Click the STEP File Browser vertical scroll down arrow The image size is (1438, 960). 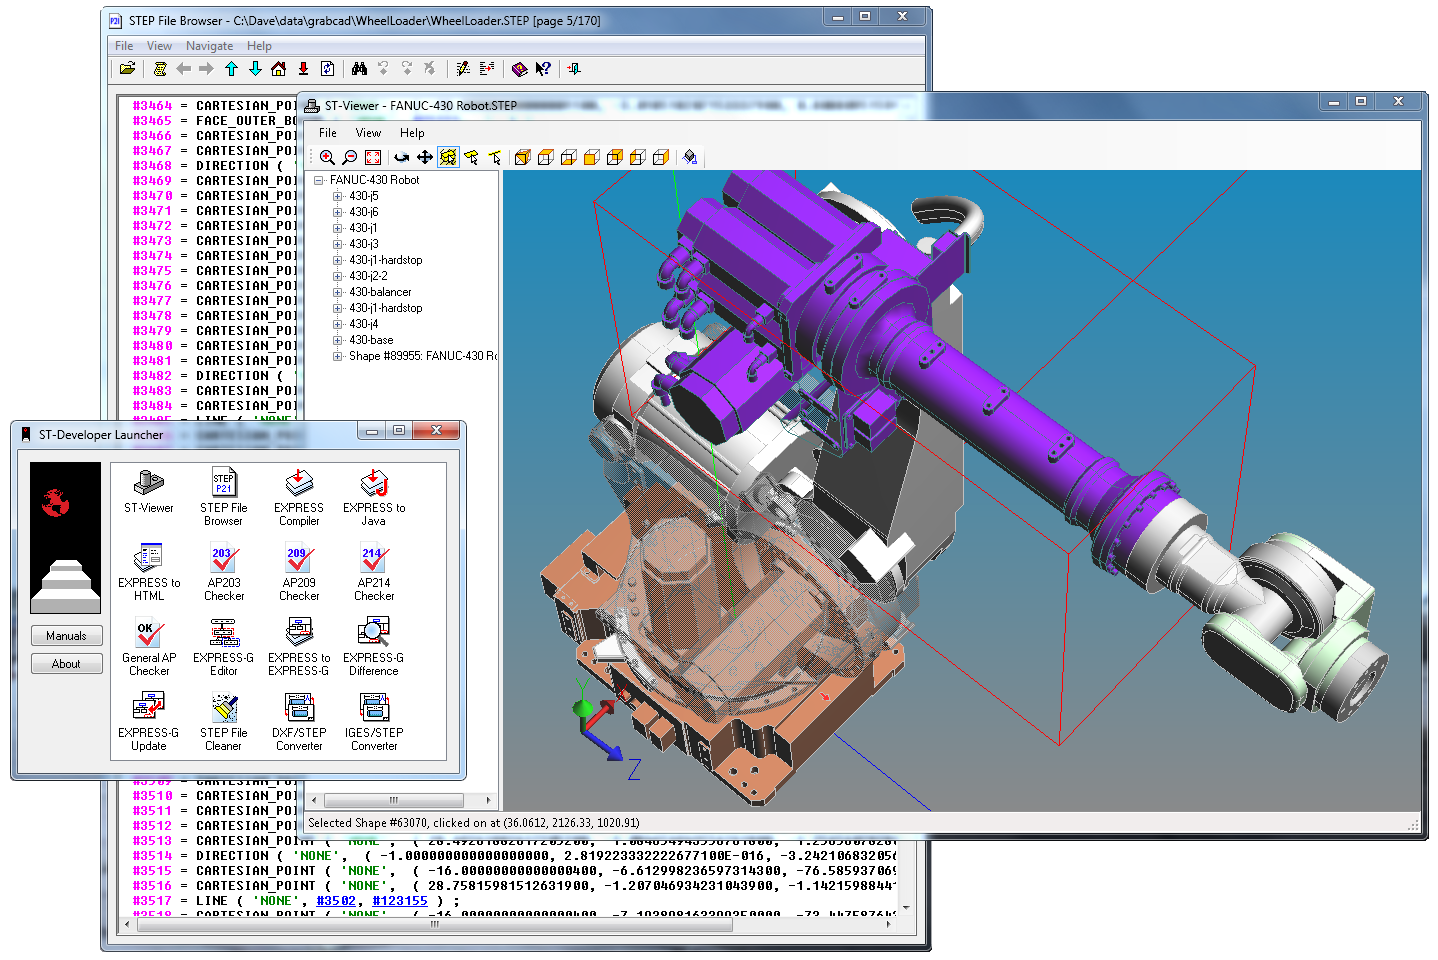pos(906,908)
